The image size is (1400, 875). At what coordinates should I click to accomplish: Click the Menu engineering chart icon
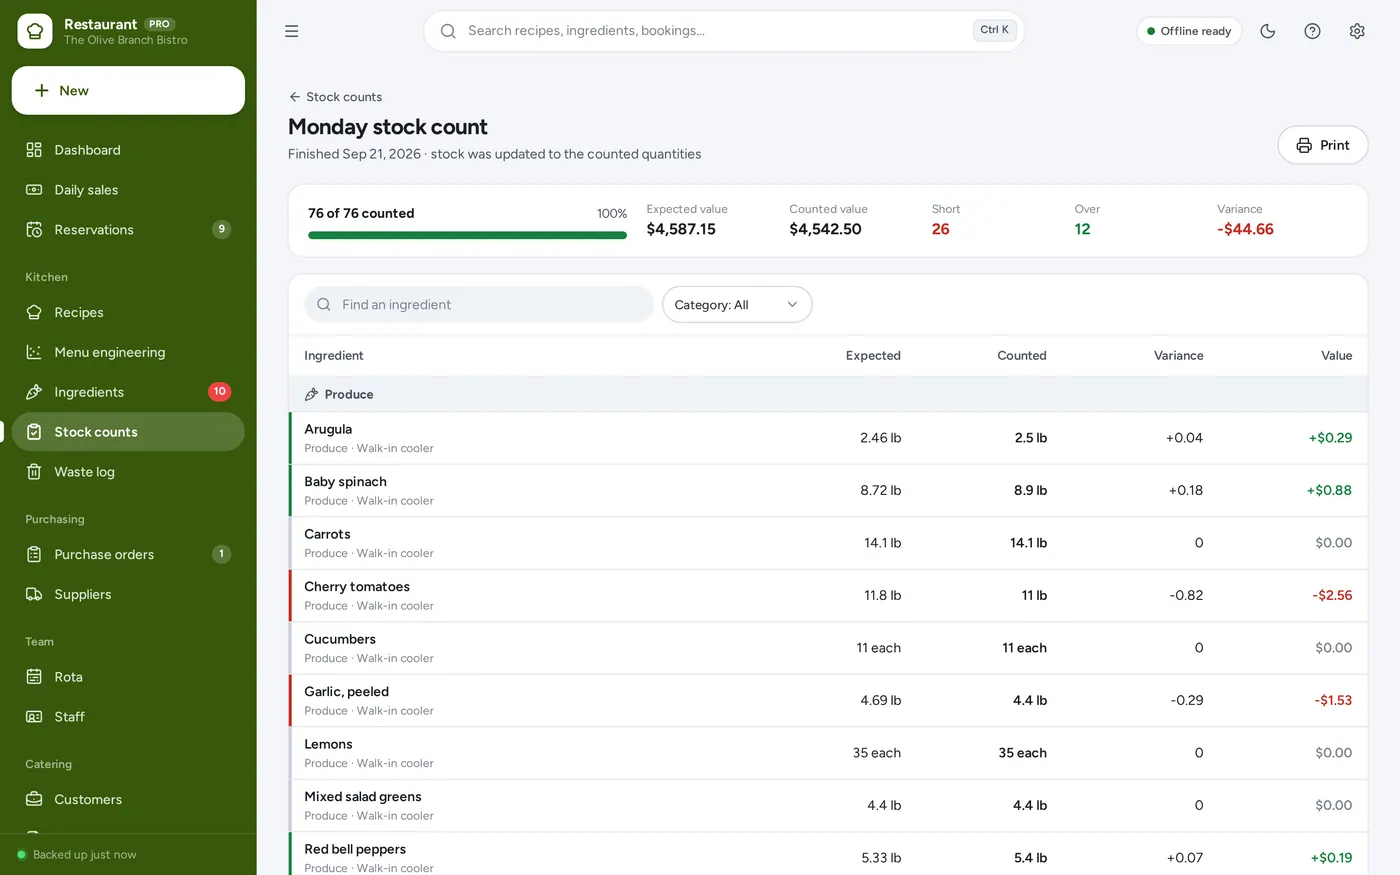(34, 352)
